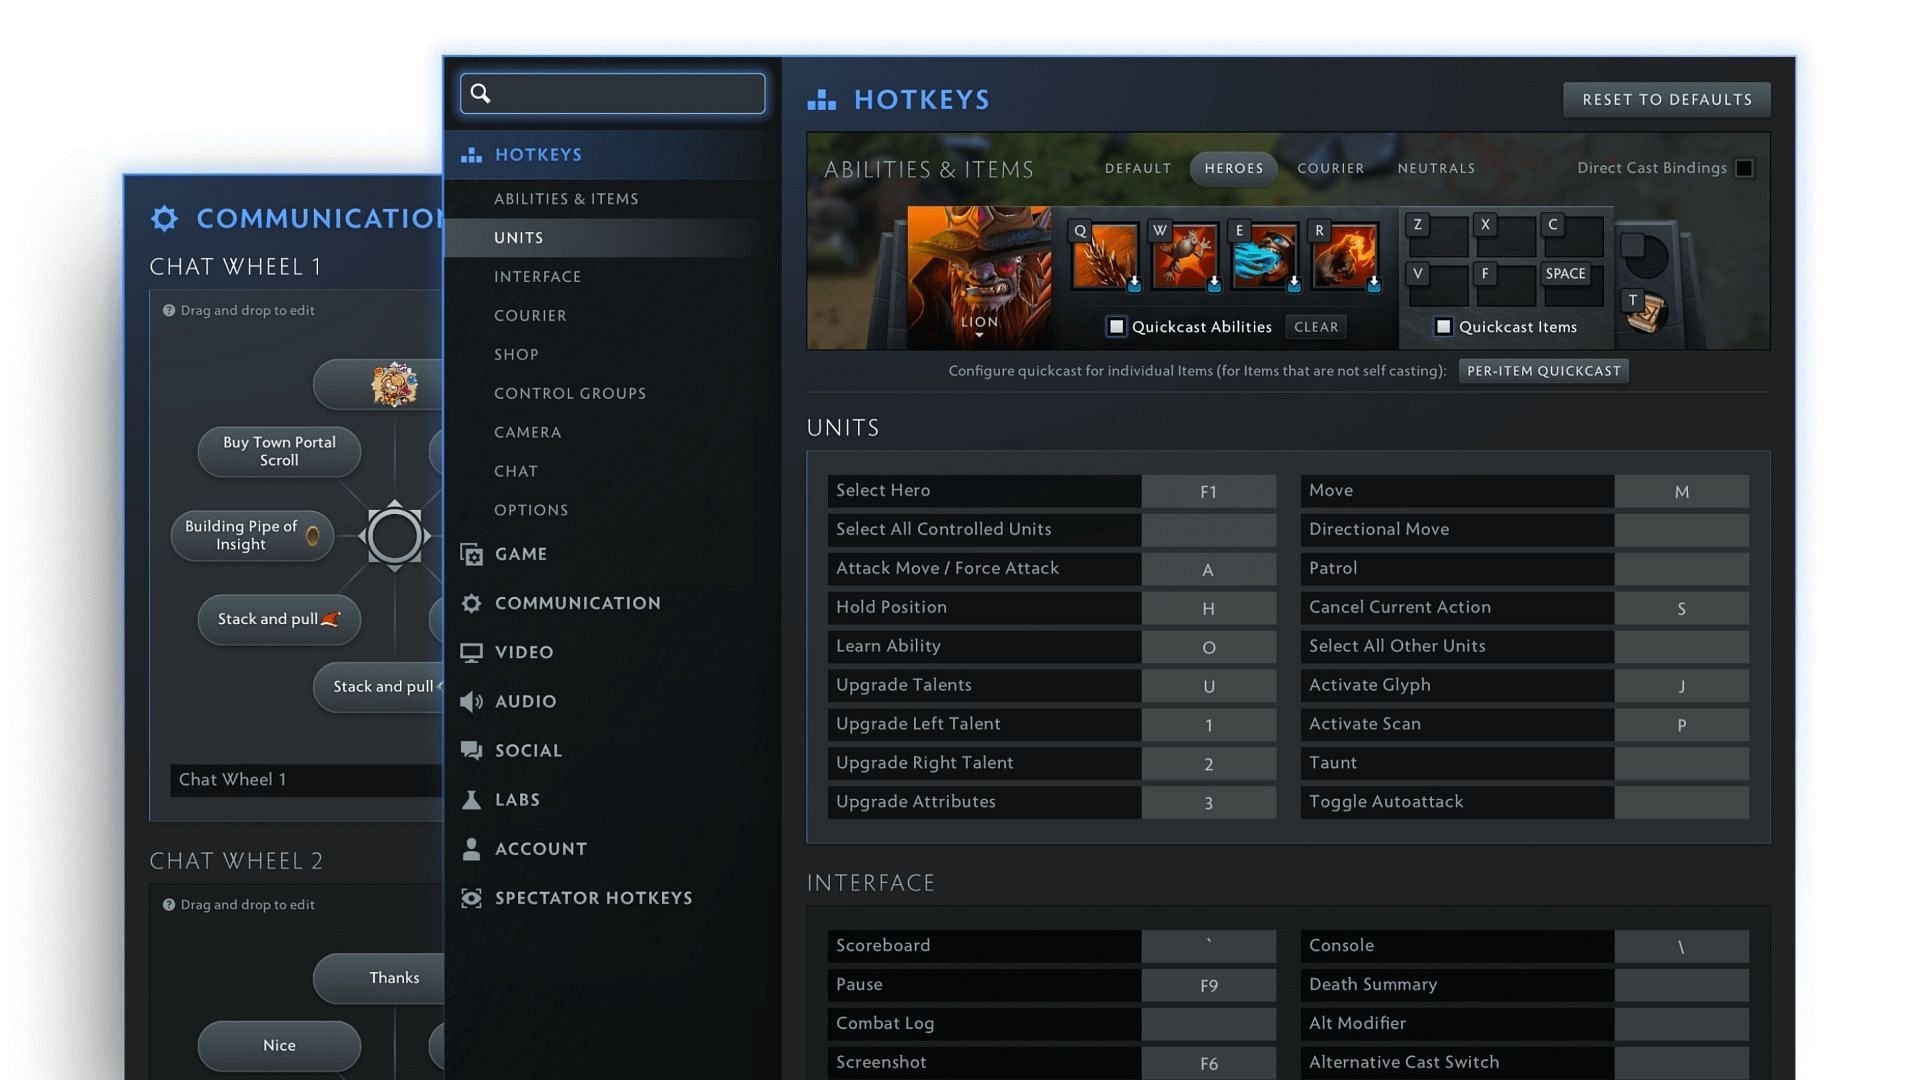Enable the Quickcast Abilities checkbox
The image size is (1920, 1080).
pyautogui.click(x=1116, y=327)
